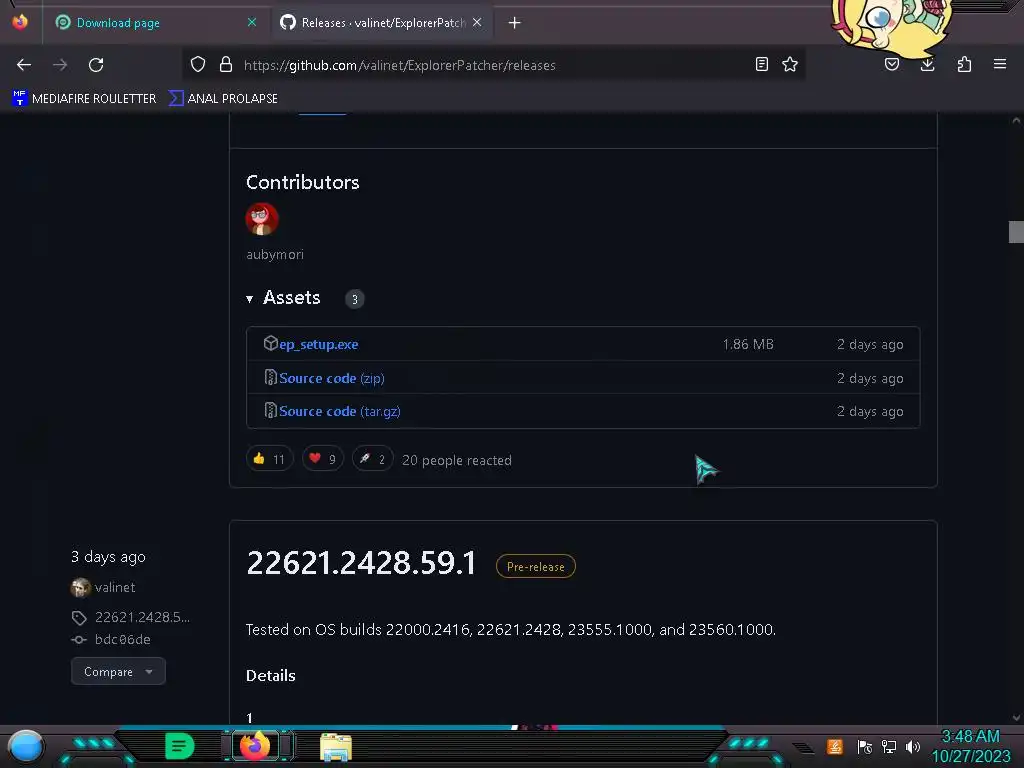
Task: Click the Contributors heading
Action: coord(302,182)
